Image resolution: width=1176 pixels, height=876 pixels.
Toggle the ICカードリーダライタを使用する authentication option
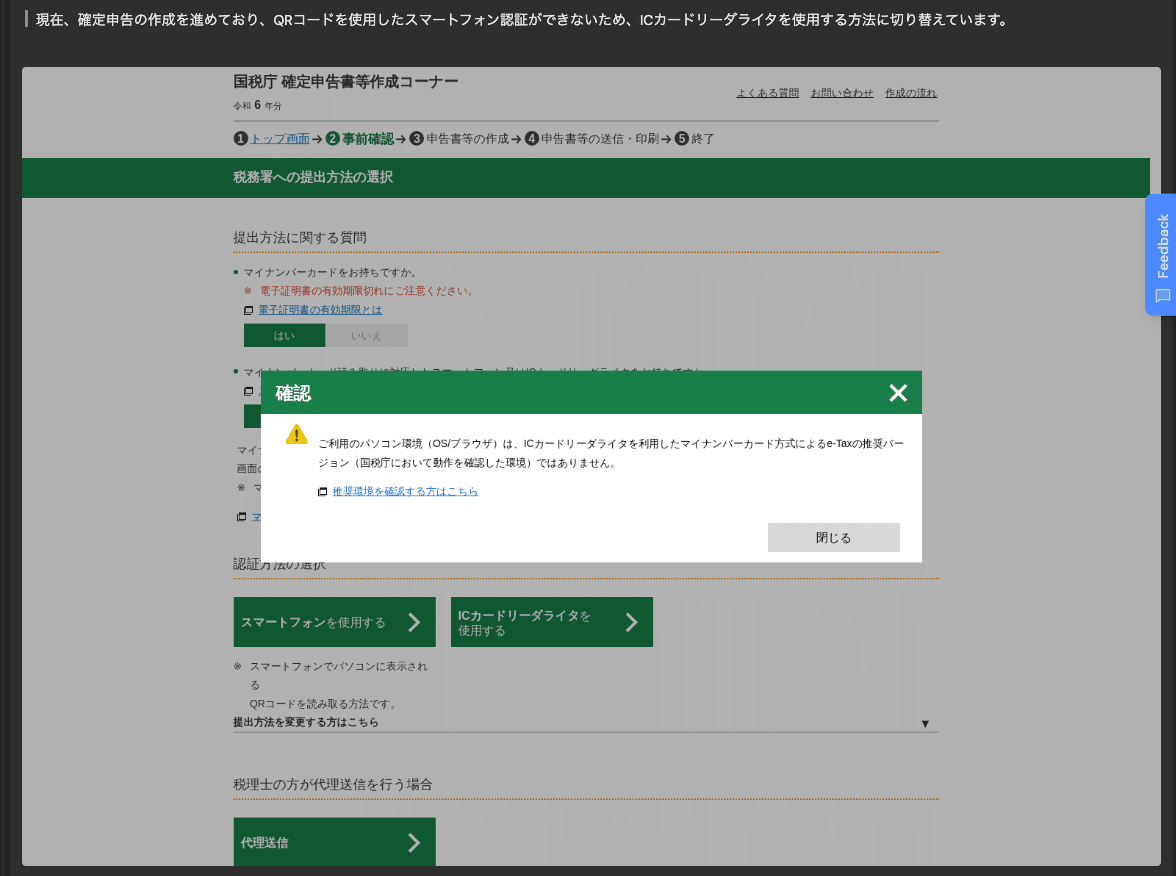552,622
